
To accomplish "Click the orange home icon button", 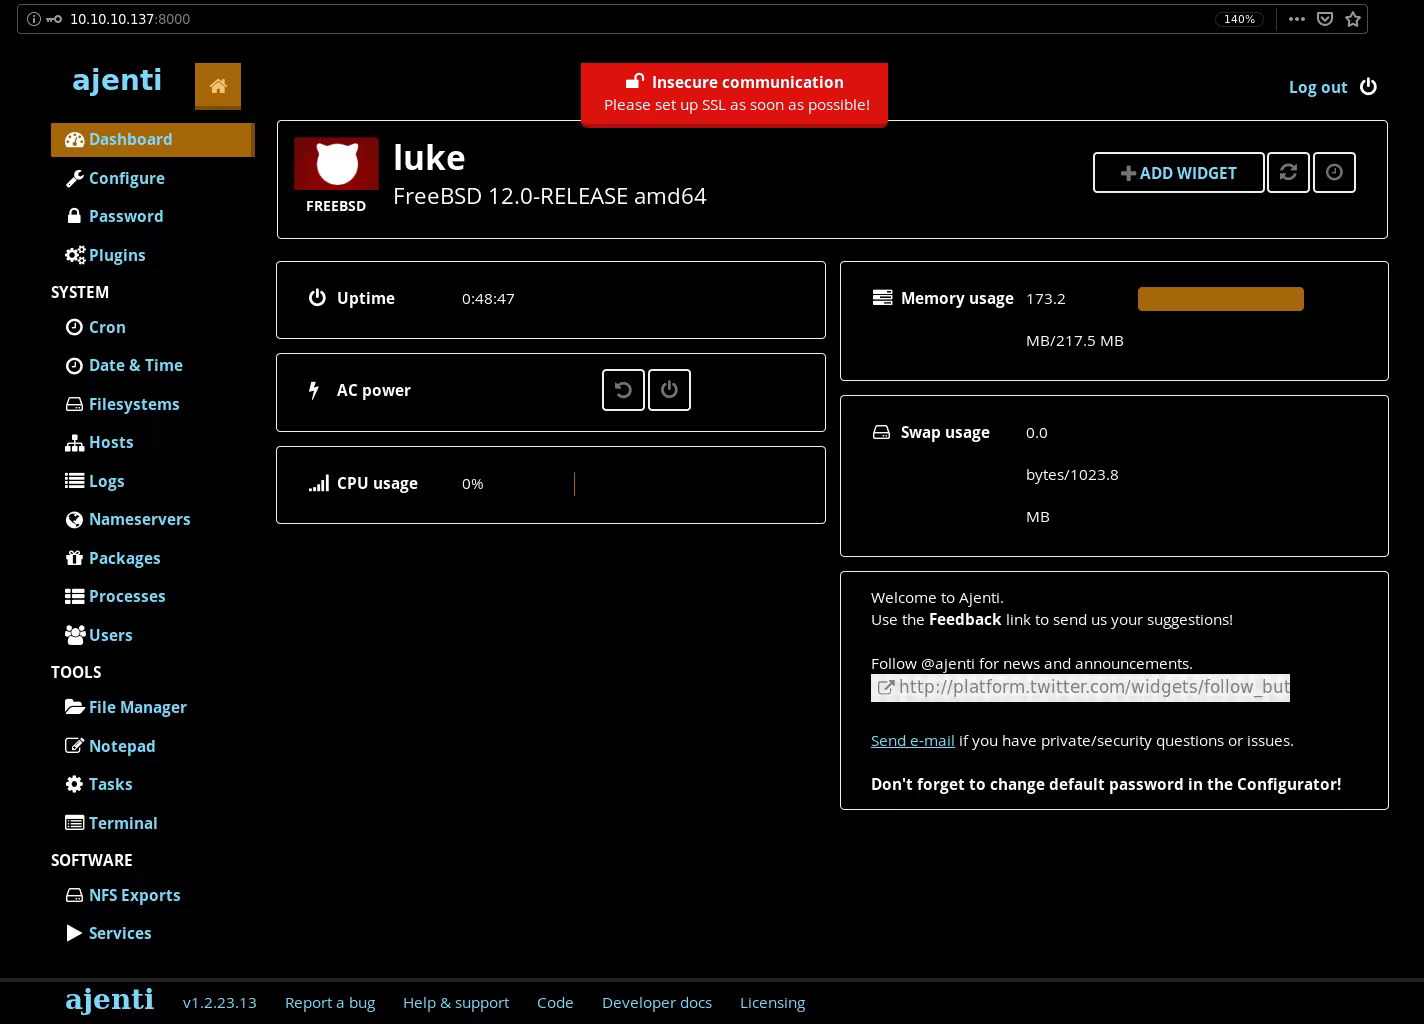I will pyautogui.click(x=218, y=86).
